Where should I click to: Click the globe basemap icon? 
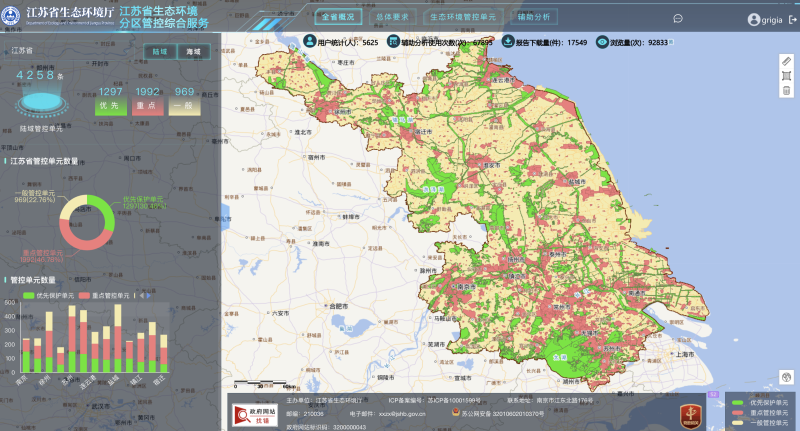click(x=786, y=376)
